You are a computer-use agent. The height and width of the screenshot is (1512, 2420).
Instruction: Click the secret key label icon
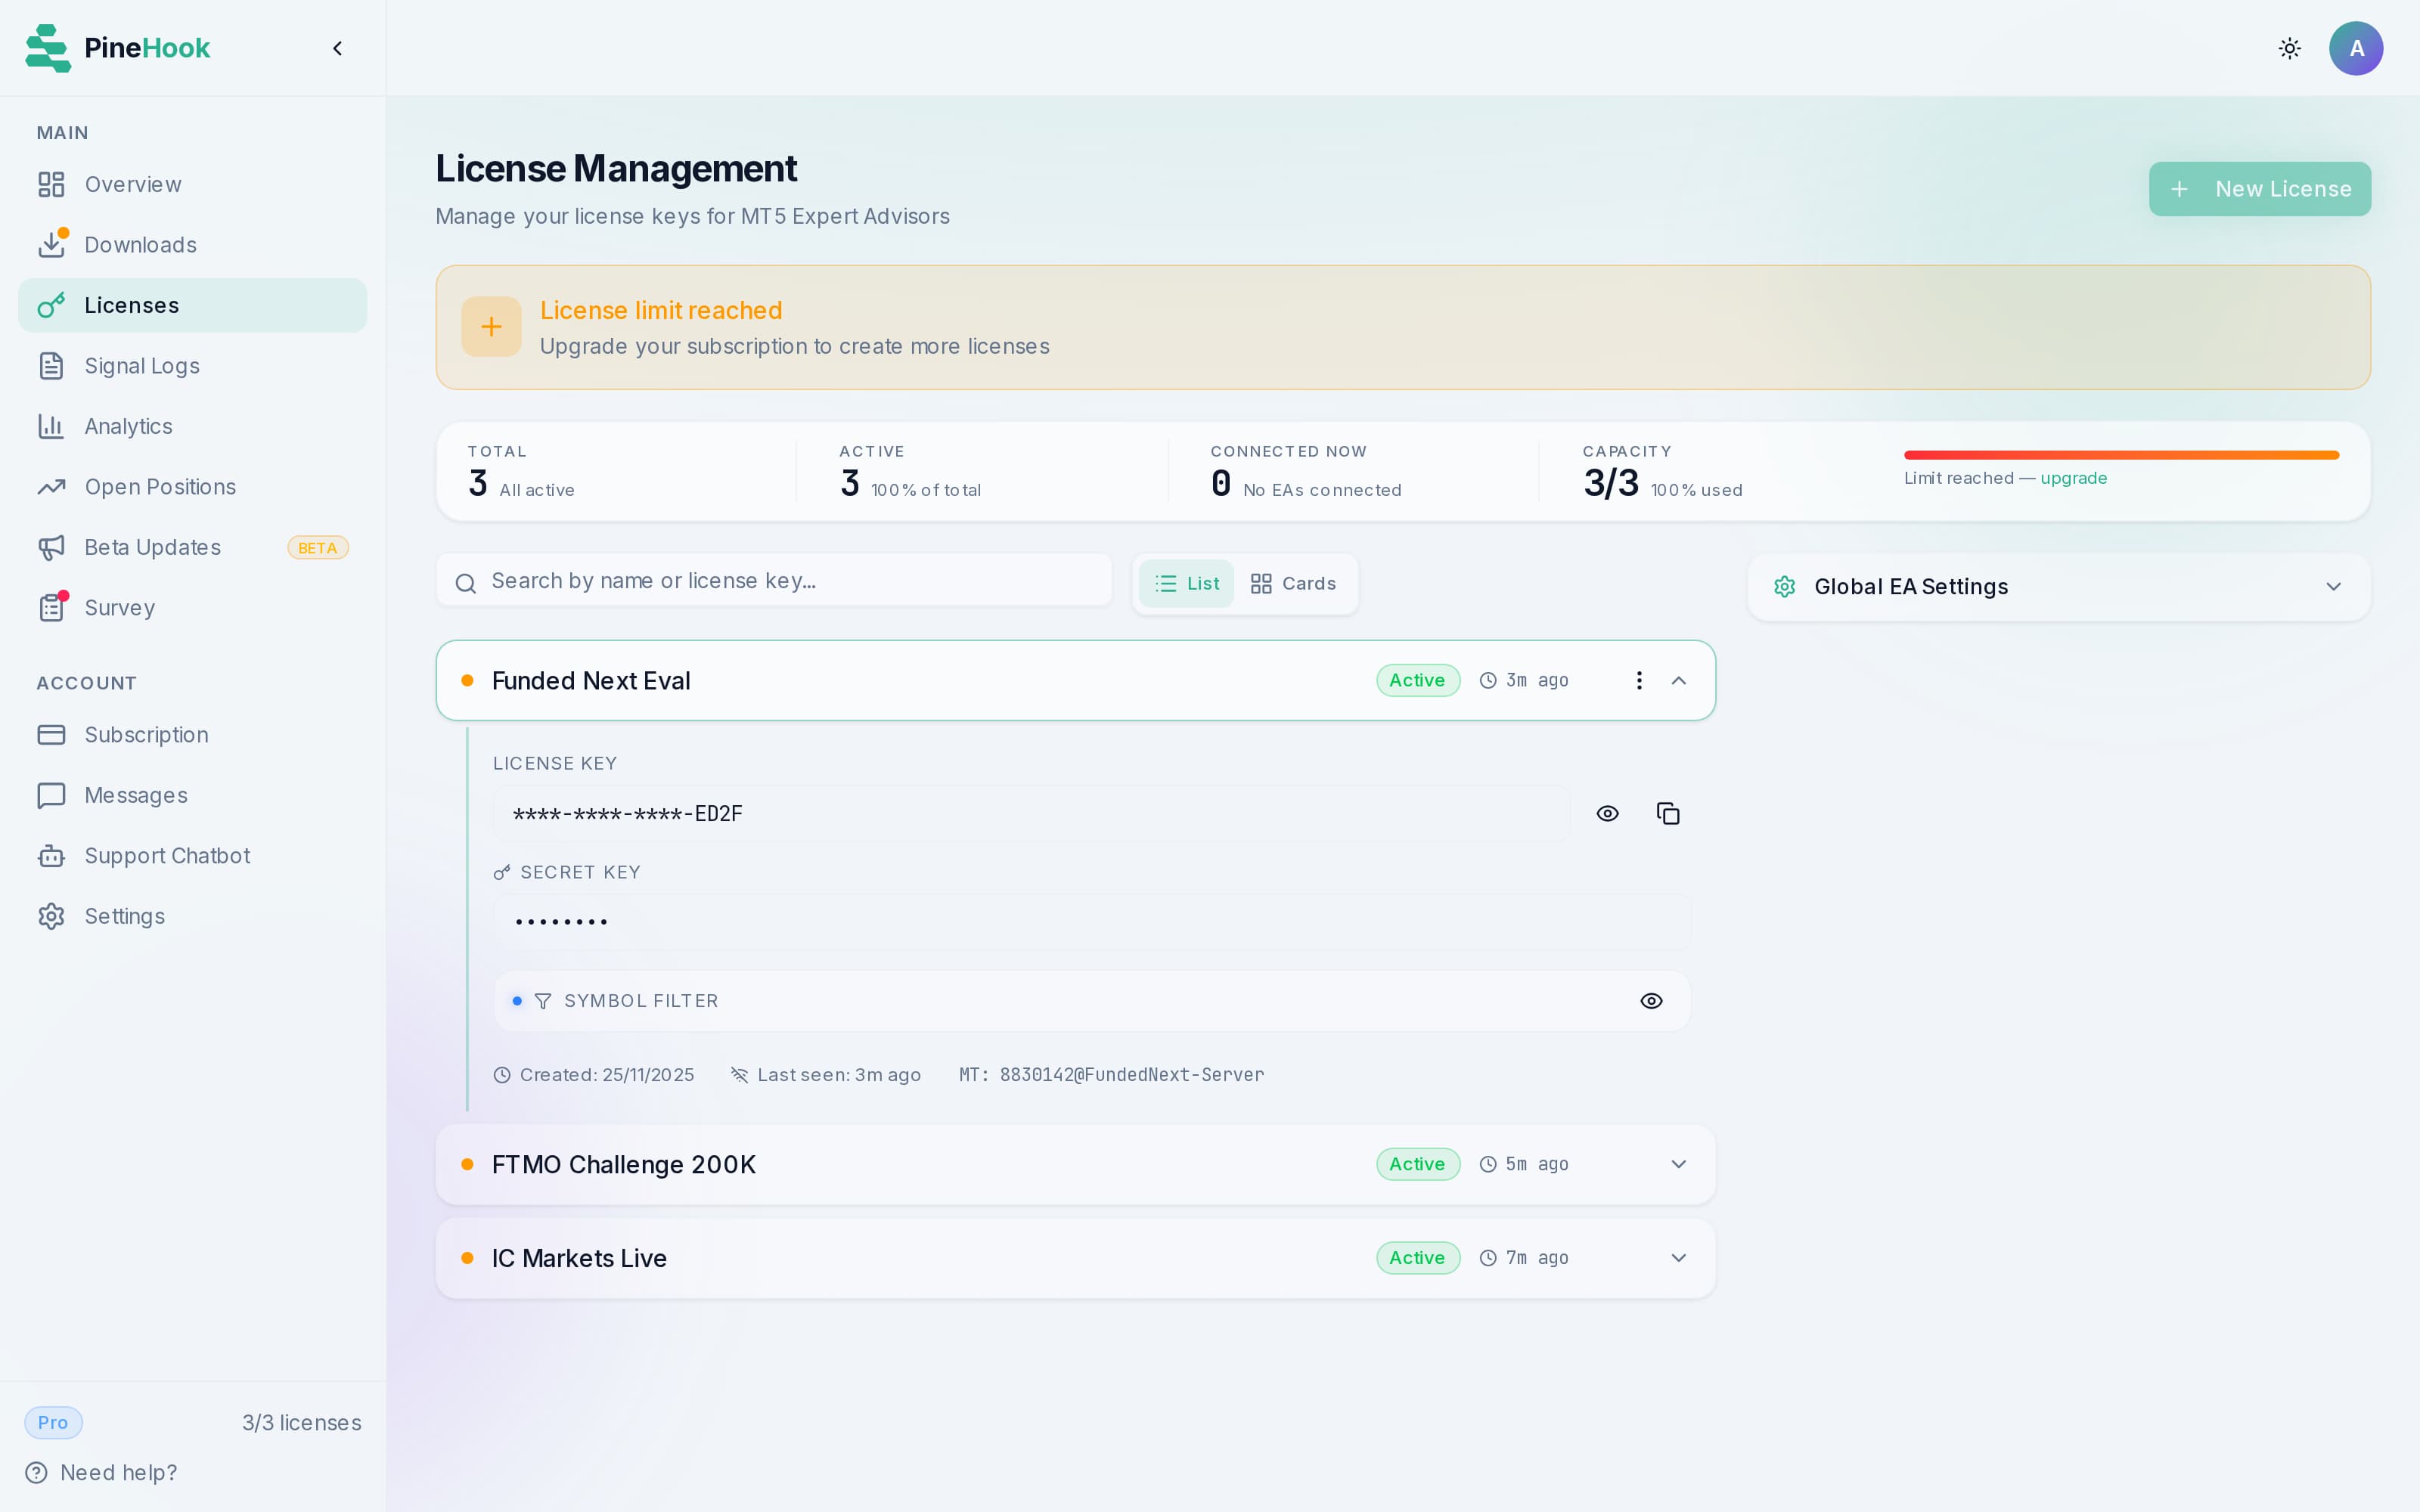(x=502, y=873)
